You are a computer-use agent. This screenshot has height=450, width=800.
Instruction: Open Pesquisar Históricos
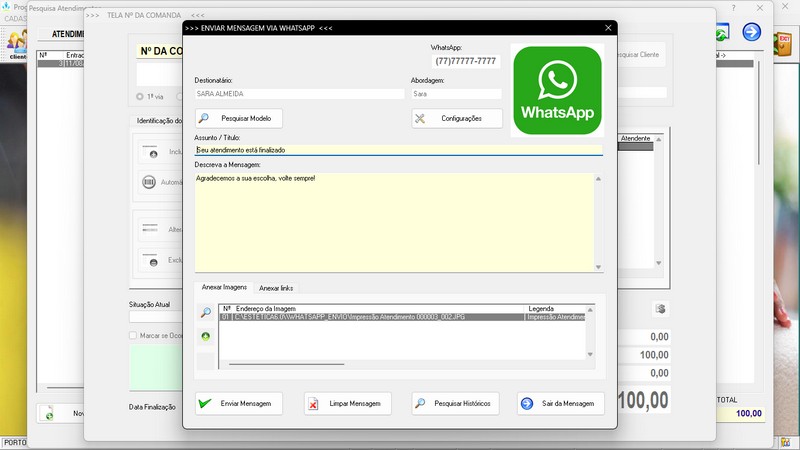455,404
